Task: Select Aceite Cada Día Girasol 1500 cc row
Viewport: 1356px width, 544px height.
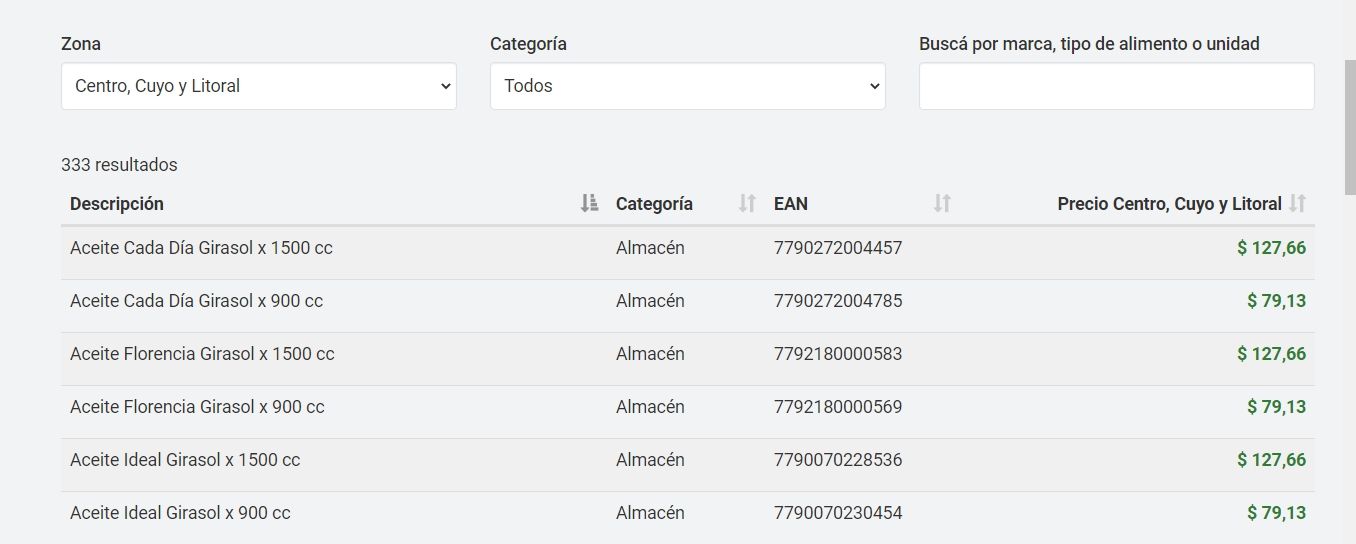Action: (x=201, y=248)
